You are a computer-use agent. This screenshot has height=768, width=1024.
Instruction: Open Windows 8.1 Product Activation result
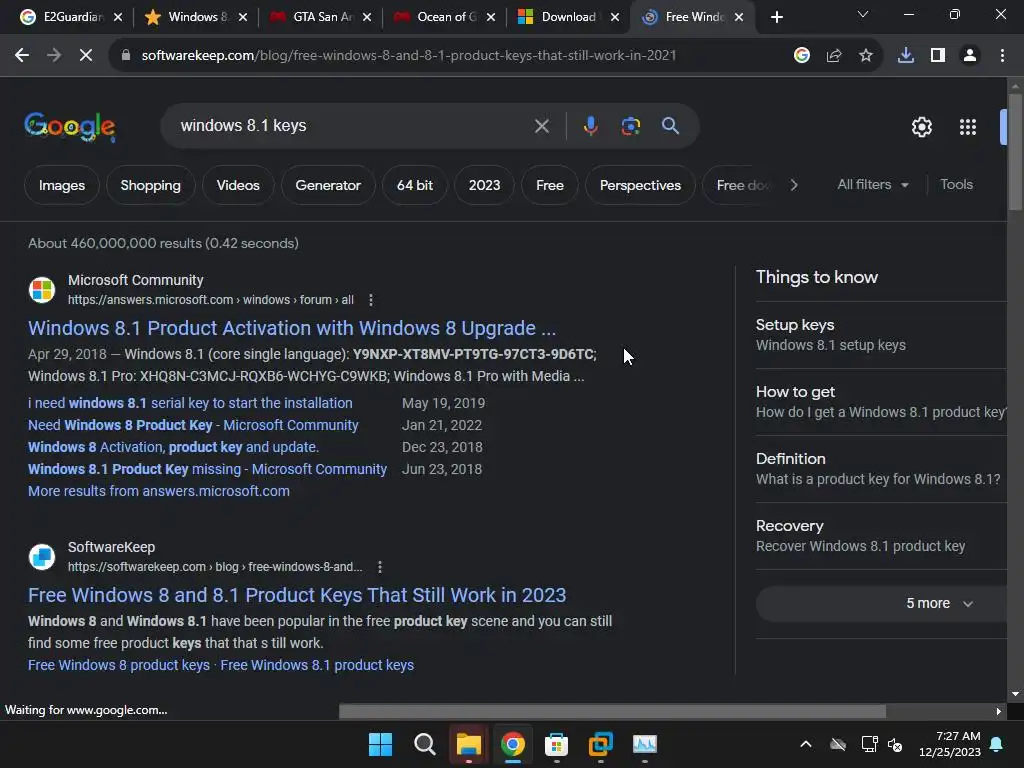[x=292, y=328]
